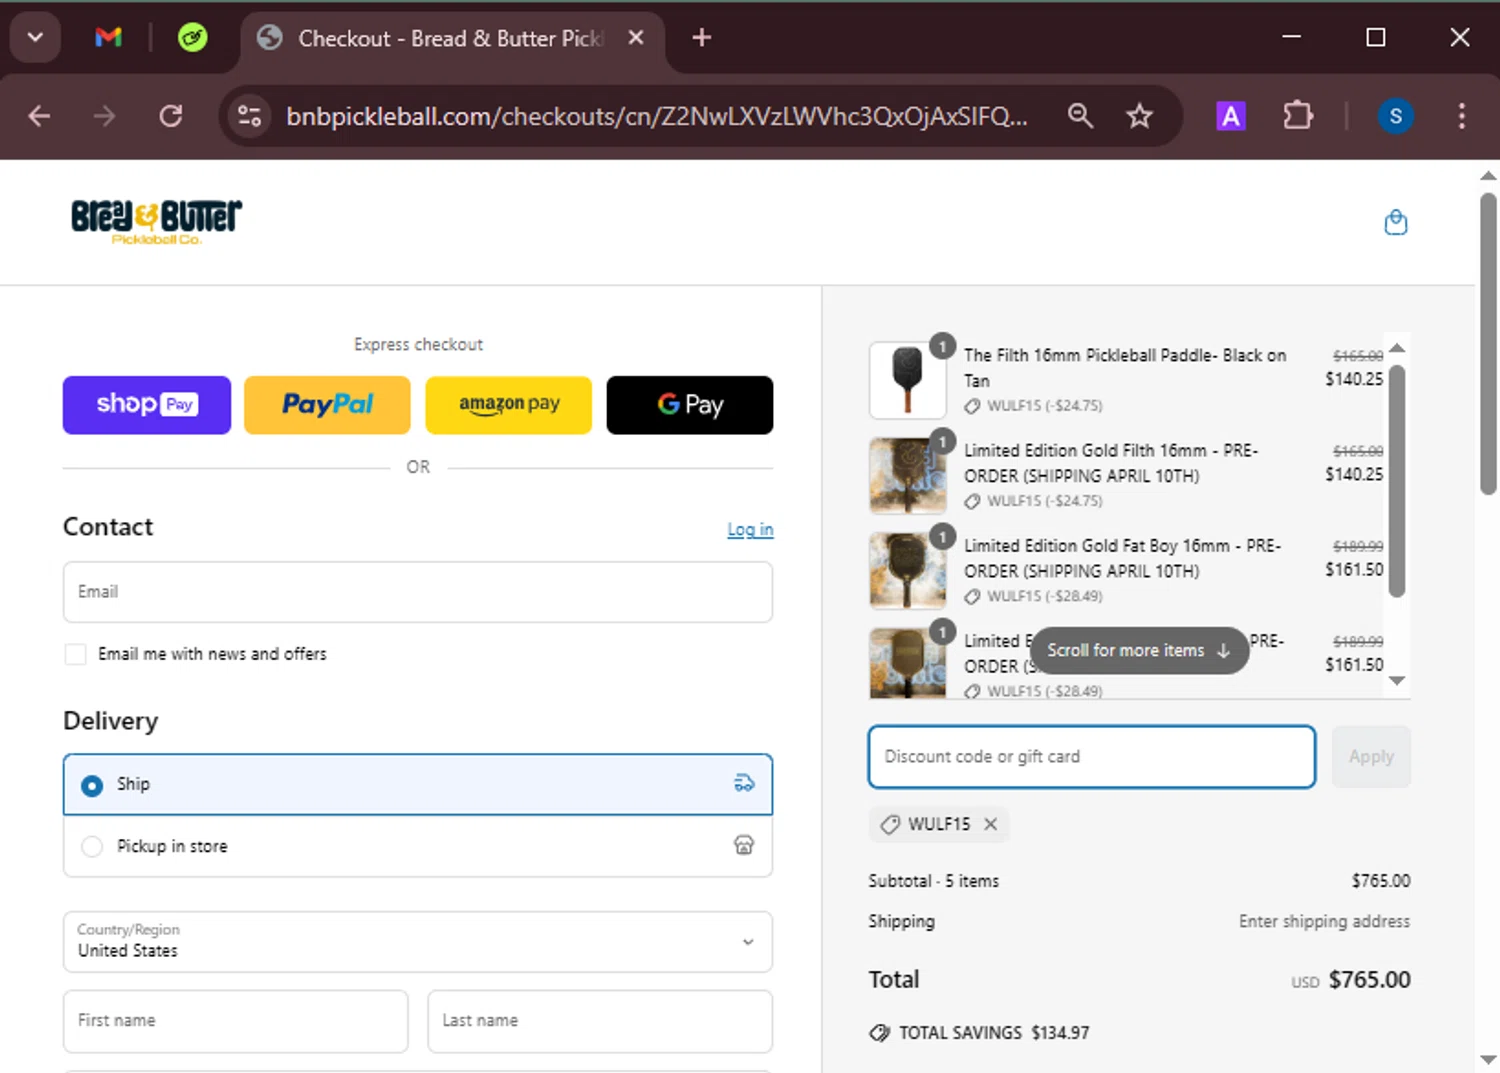The height and width of the screenshot is (1073, 1500).
Task: Click the Enter shipping address text
Action: click(x=1324, y=921)
